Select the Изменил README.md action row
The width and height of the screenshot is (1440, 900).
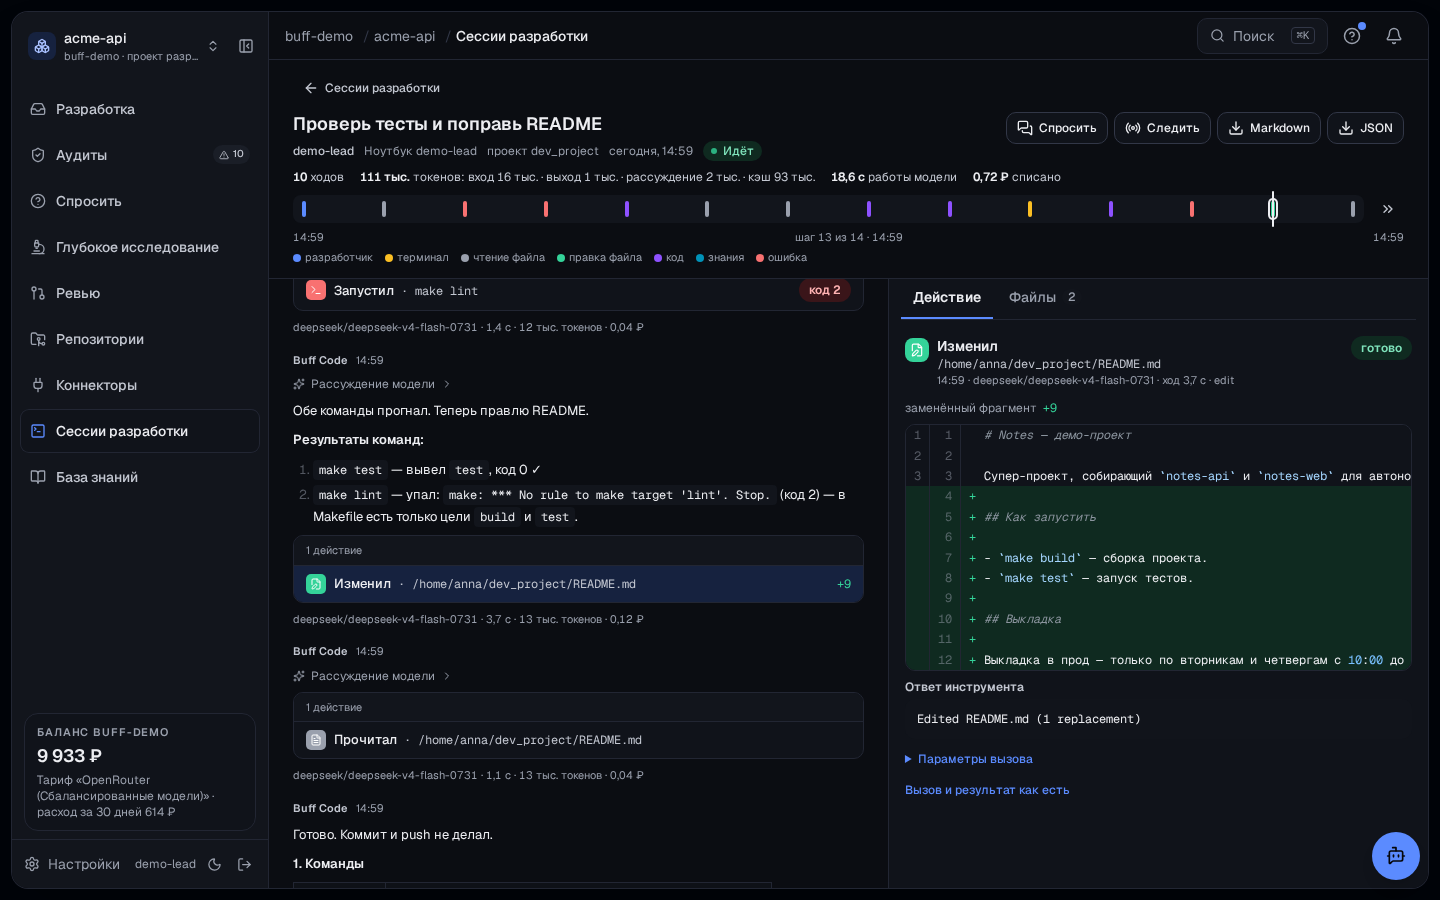coord(578,584)
